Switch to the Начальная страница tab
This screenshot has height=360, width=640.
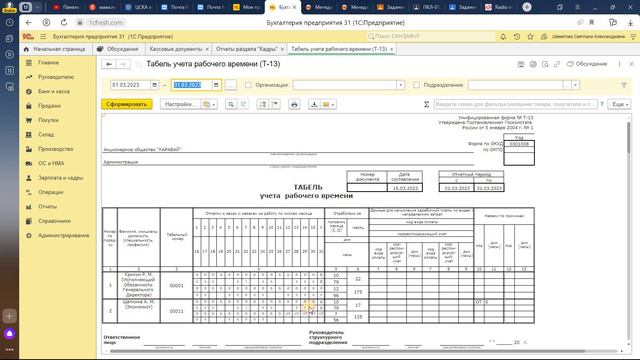[55, 49]
